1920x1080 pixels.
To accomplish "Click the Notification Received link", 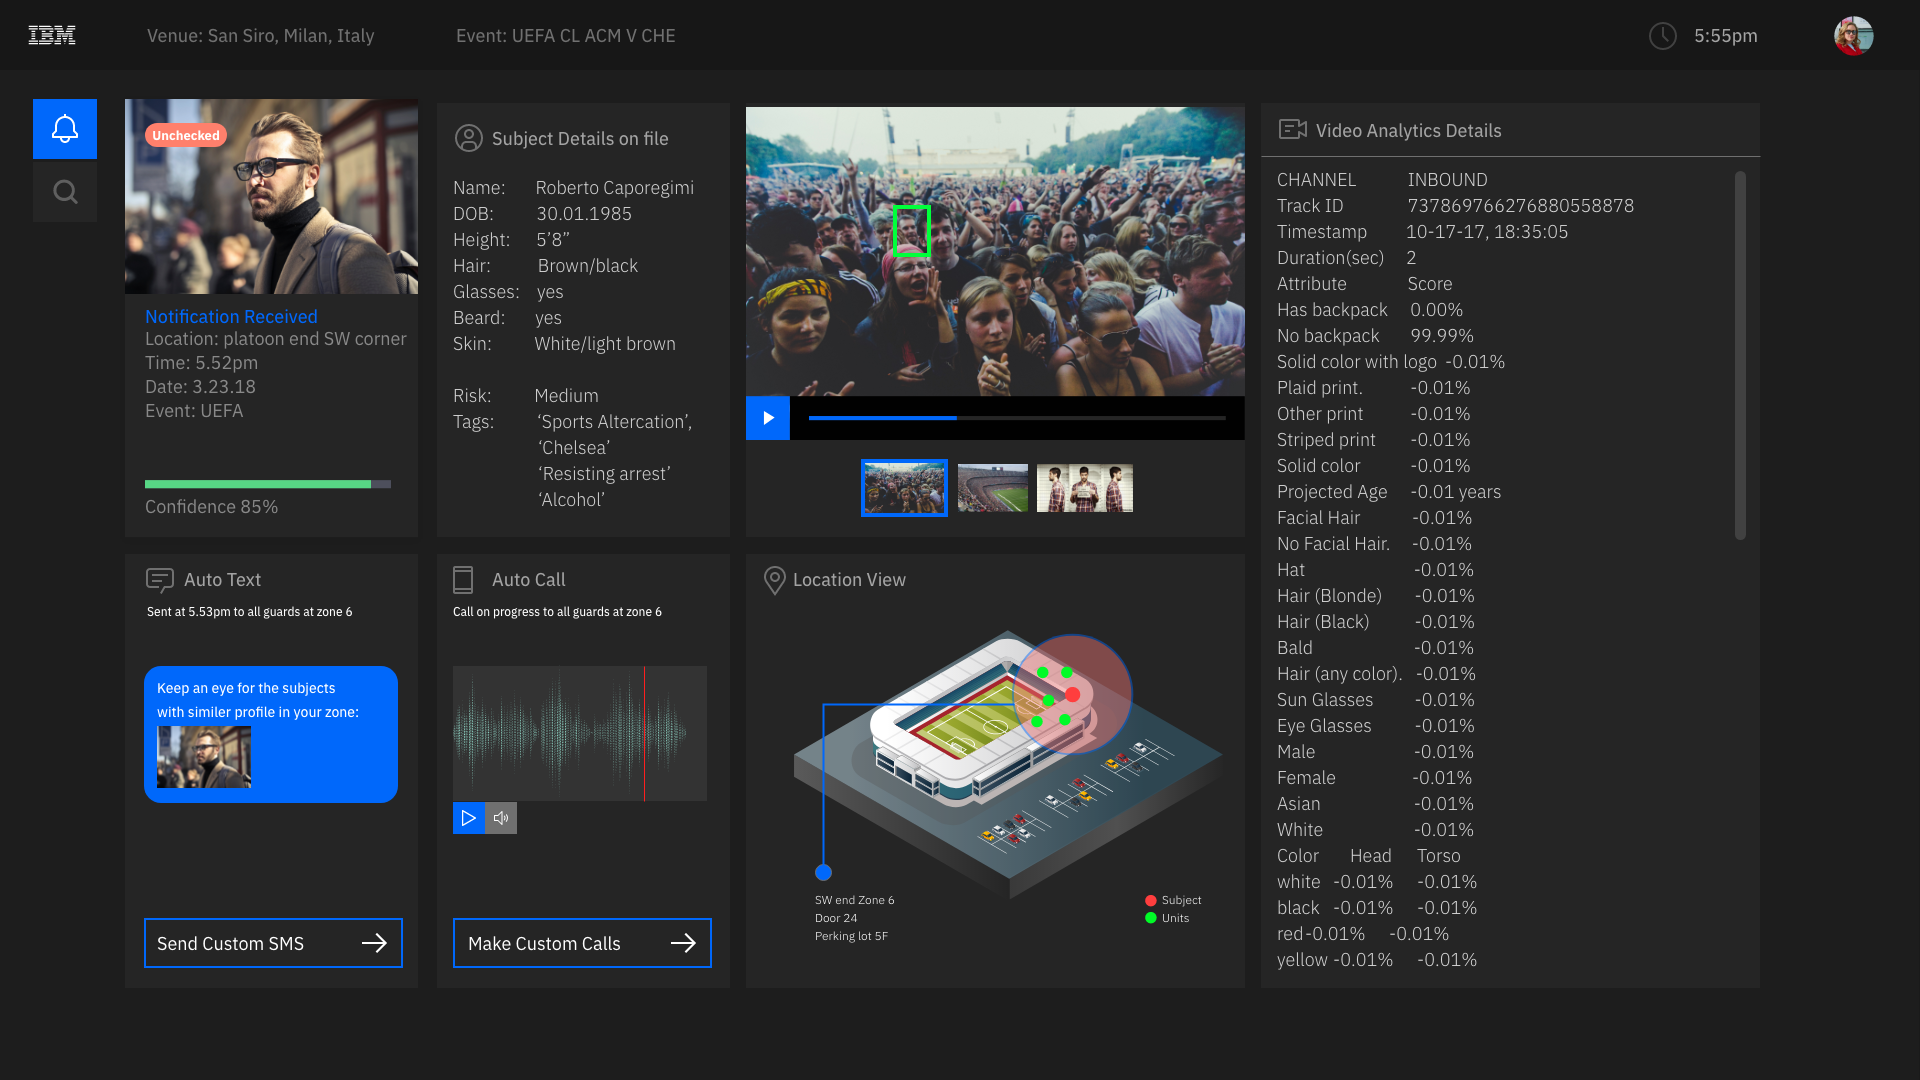I will point(231,317).
